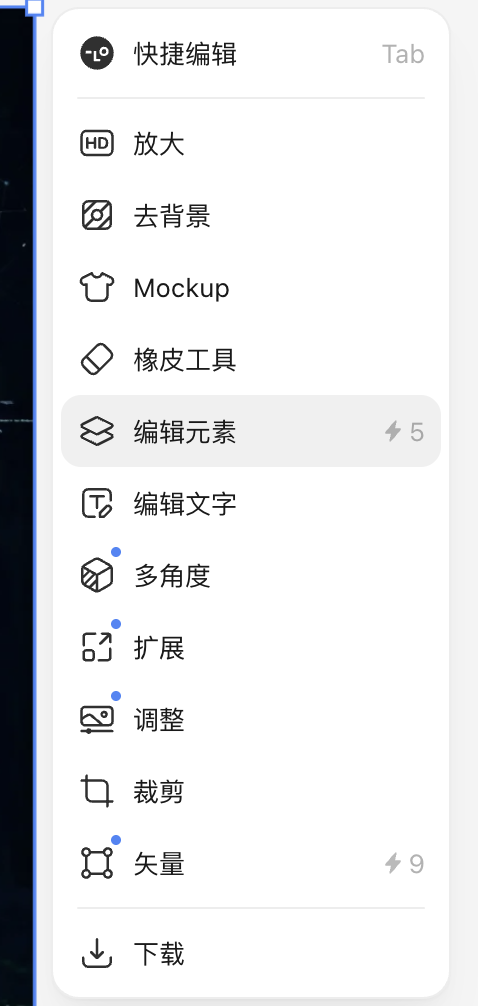Click the 编辑文字 text edit icon
The width and height of the screenshot is (478, 1006).
pyautogui.click(x=97, y=503)
